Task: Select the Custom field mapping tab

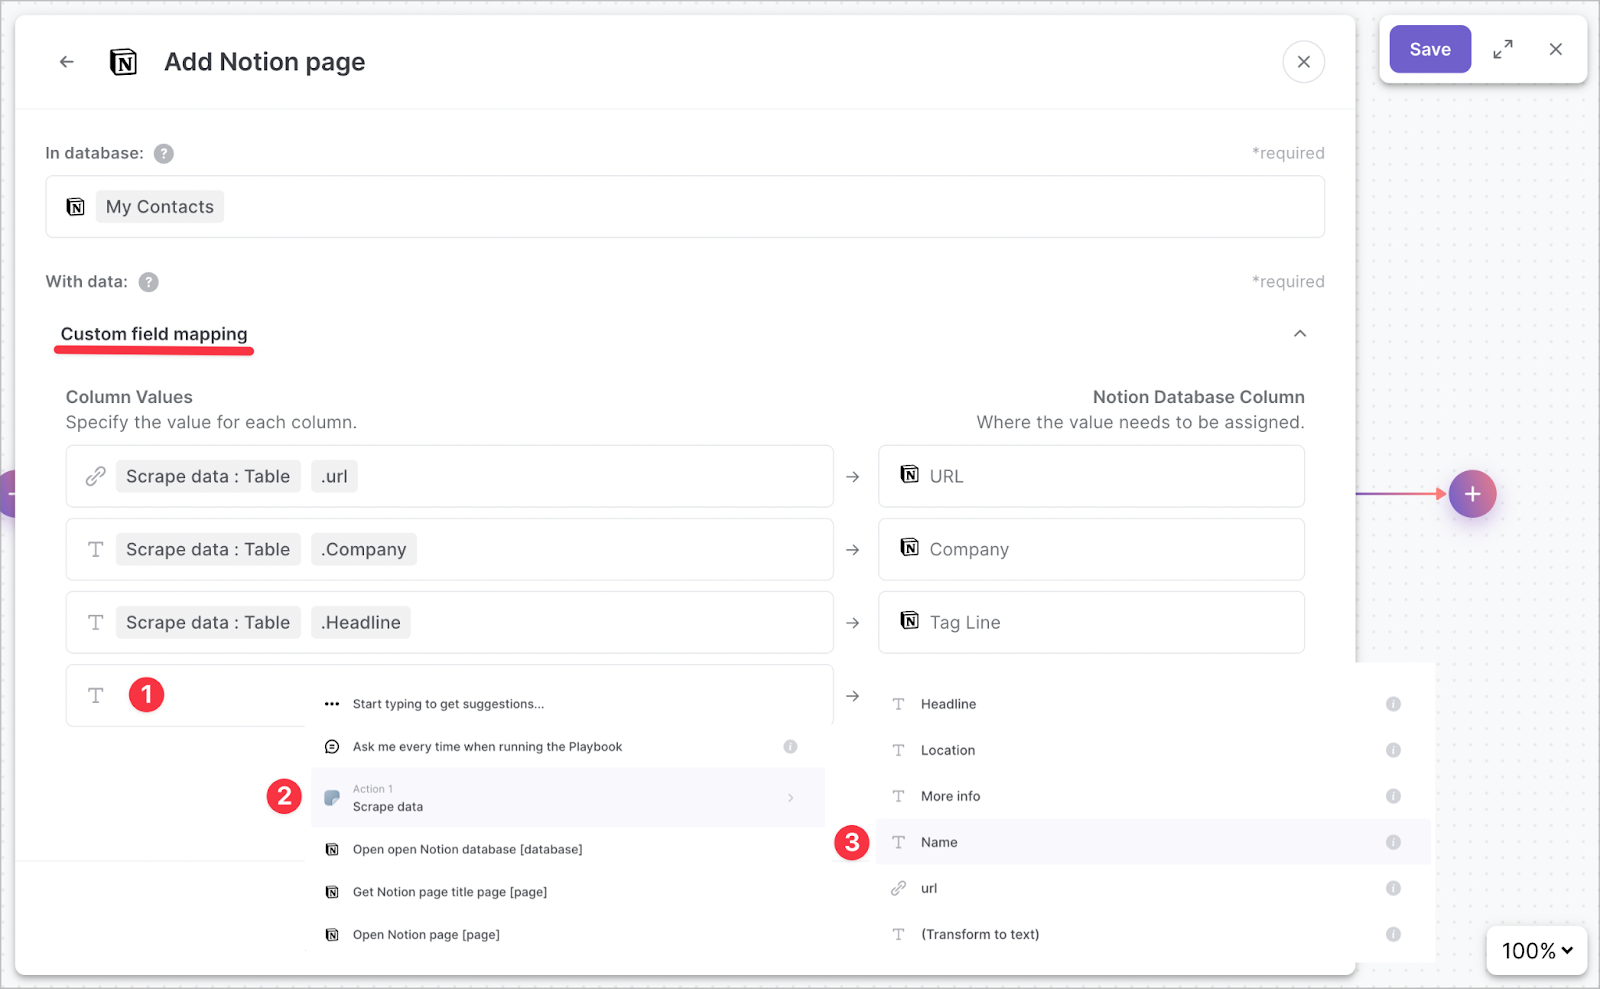Action: pyautogui.click(x=154, y=334)
